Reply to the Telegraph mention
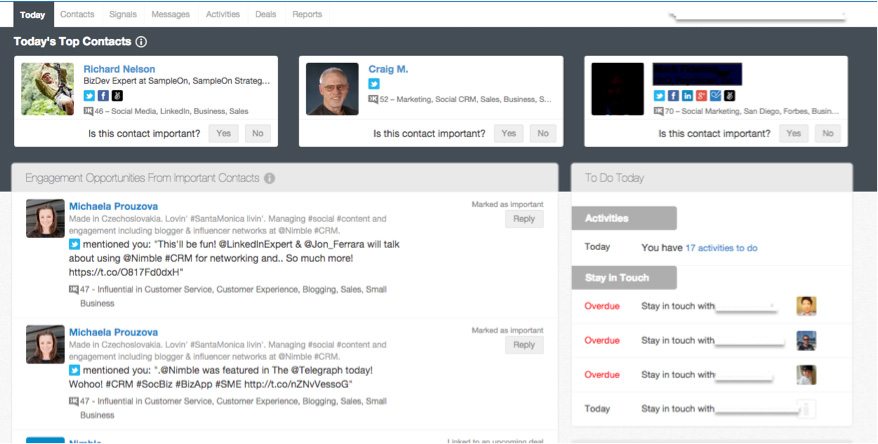This screenshot has width=878, height=444. (x=524, y=345)
